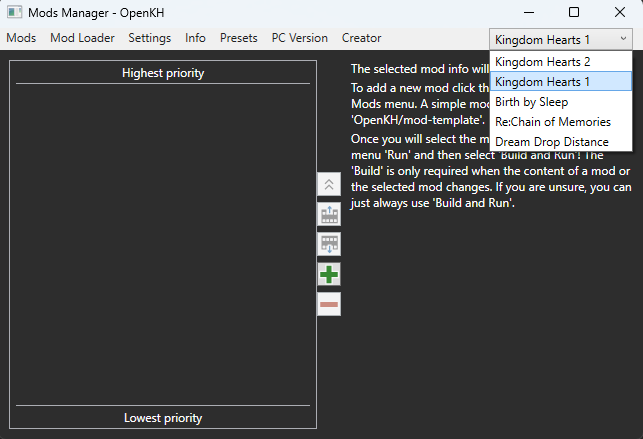
Task: Move selected mod to top priority
Action: click(329, 184)
